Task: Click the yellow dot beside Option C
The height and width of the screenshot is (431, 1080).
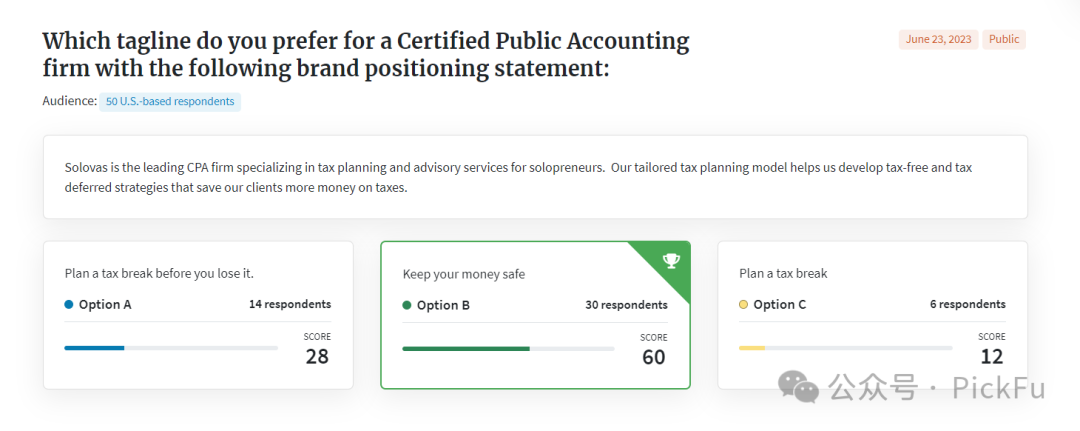Action: [743, 305]
